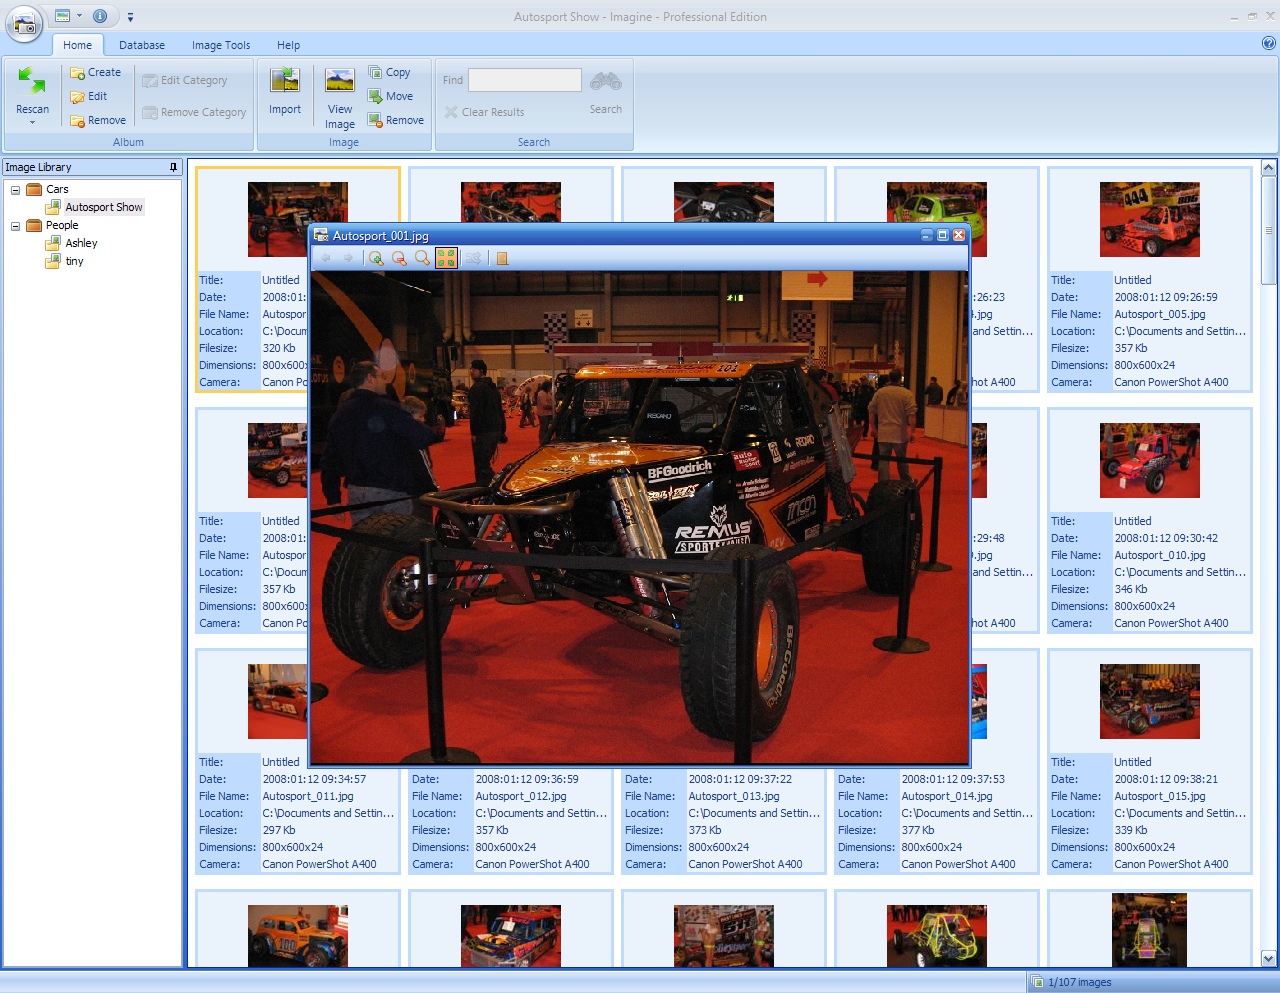Switch to the Home ribbon tab

coord(77,45)
